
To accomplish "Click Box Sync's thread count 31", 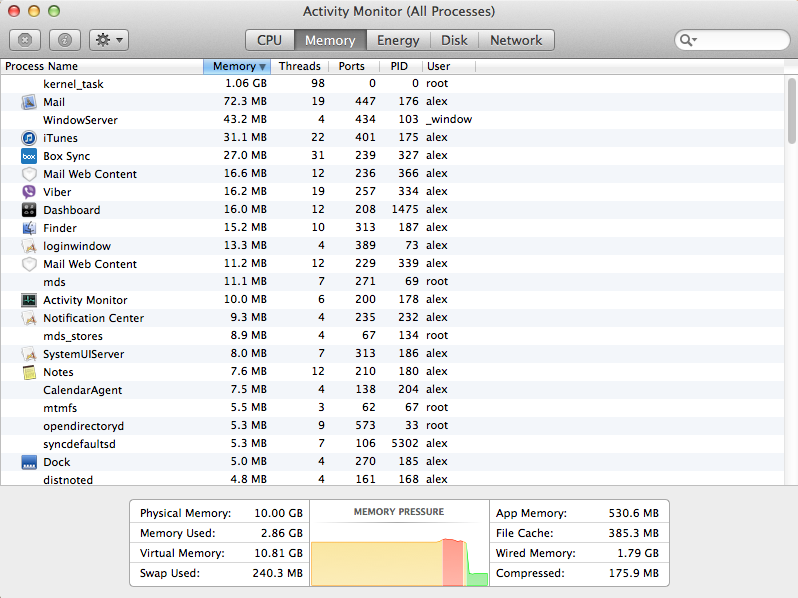I will [x=318, y=155].
